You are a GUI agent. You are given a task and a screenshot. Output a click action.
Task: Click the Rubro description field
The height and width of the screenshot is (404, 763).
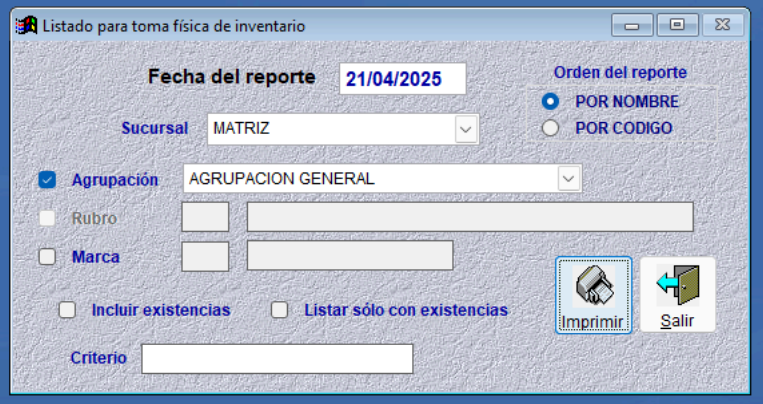(x=470, y=217)
